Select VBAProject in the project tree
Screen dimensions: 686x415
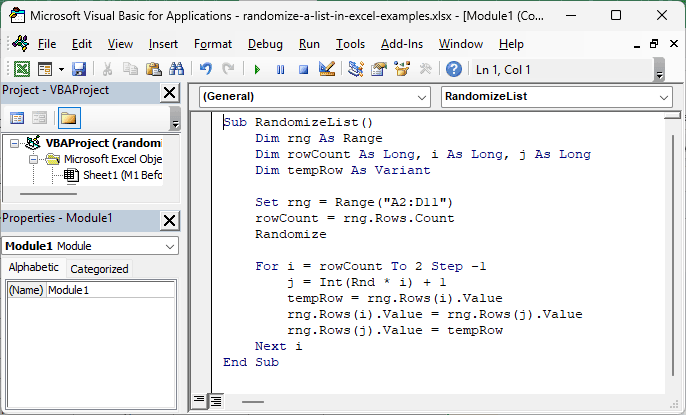coord(103,143)
